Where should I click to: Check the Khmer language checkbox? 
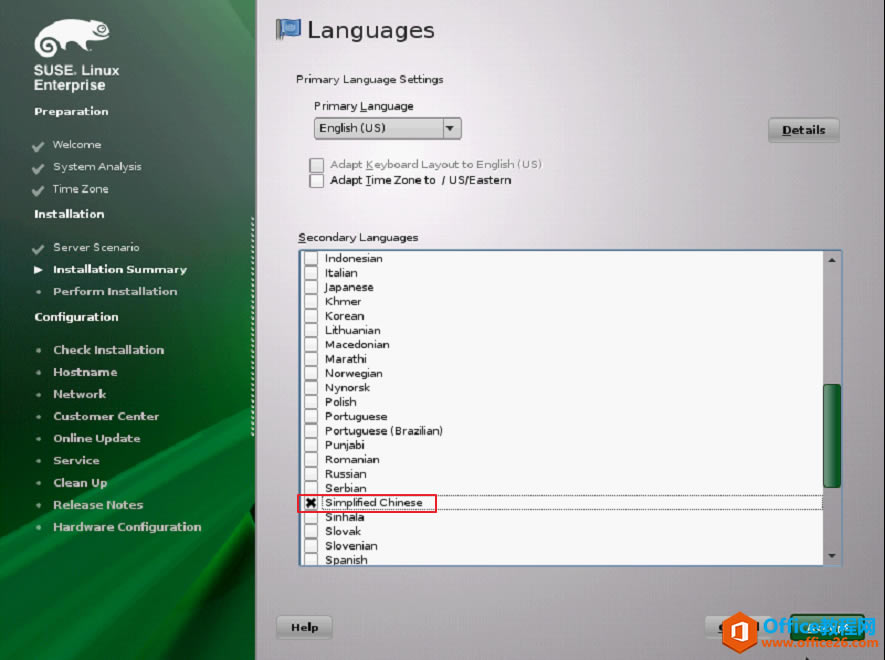(x=311, y=301)
